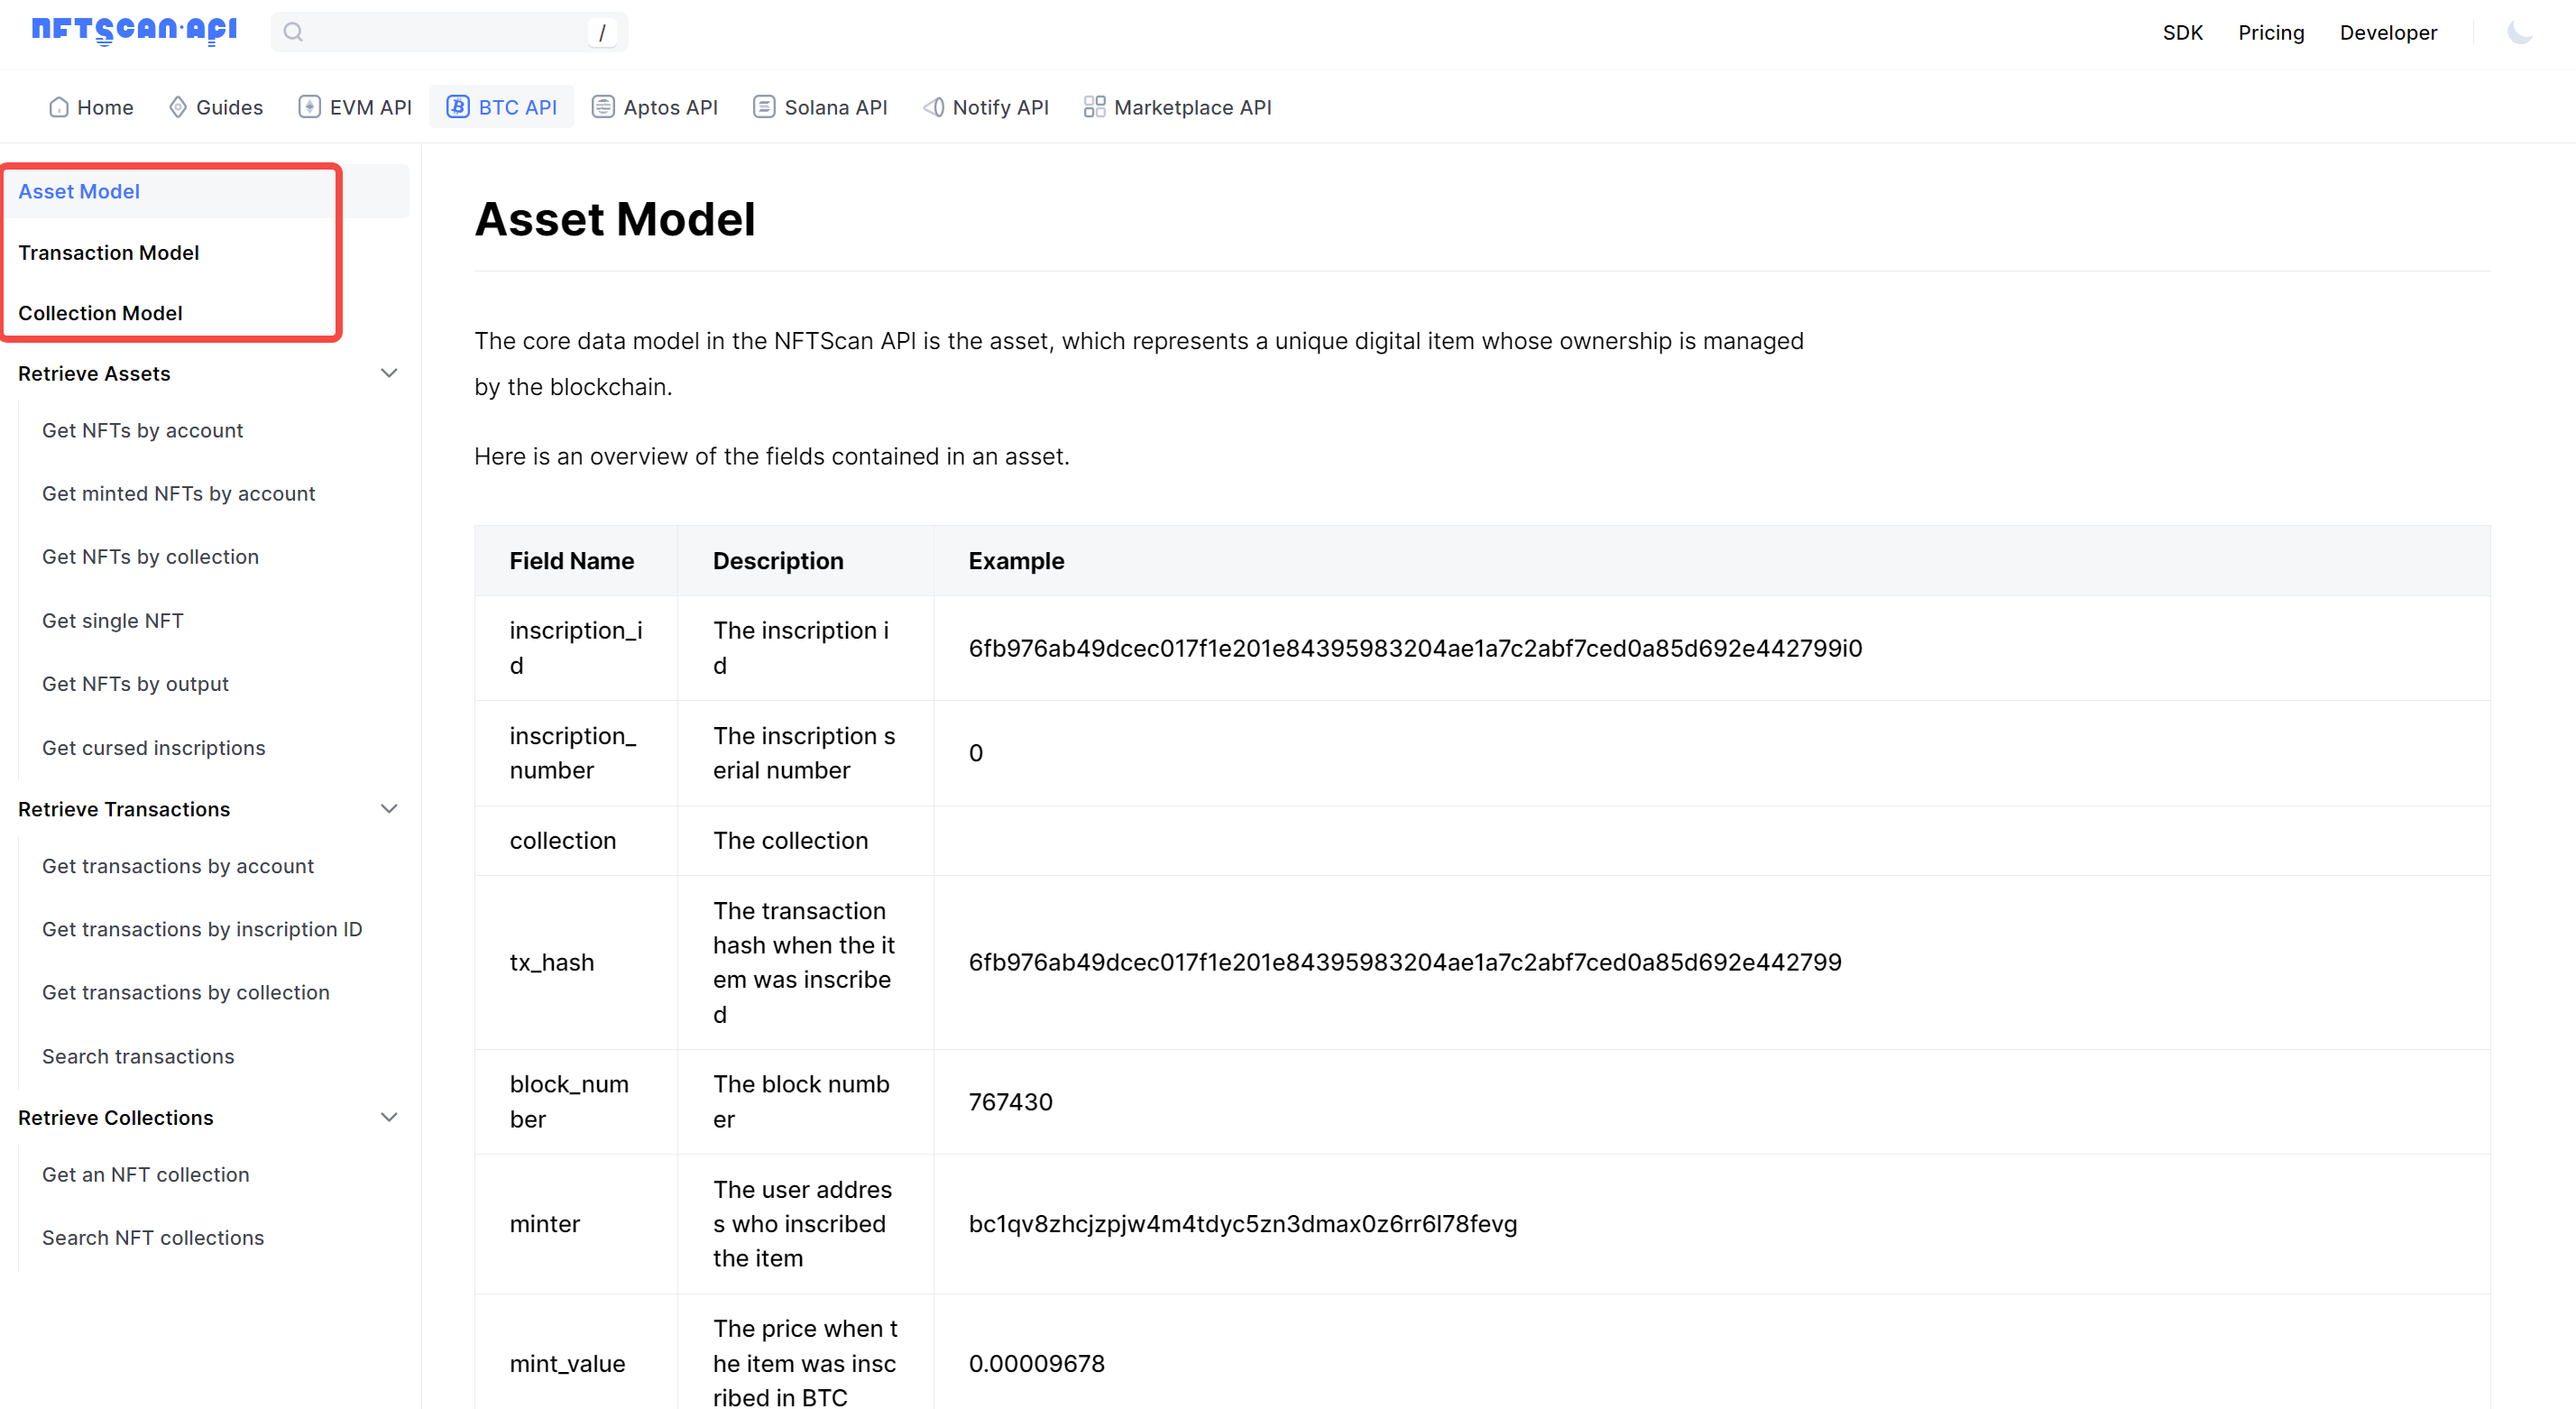Open the Marketplace API tab
This screenshot has width=2576, height=1409.
(x=1178, y=107)
